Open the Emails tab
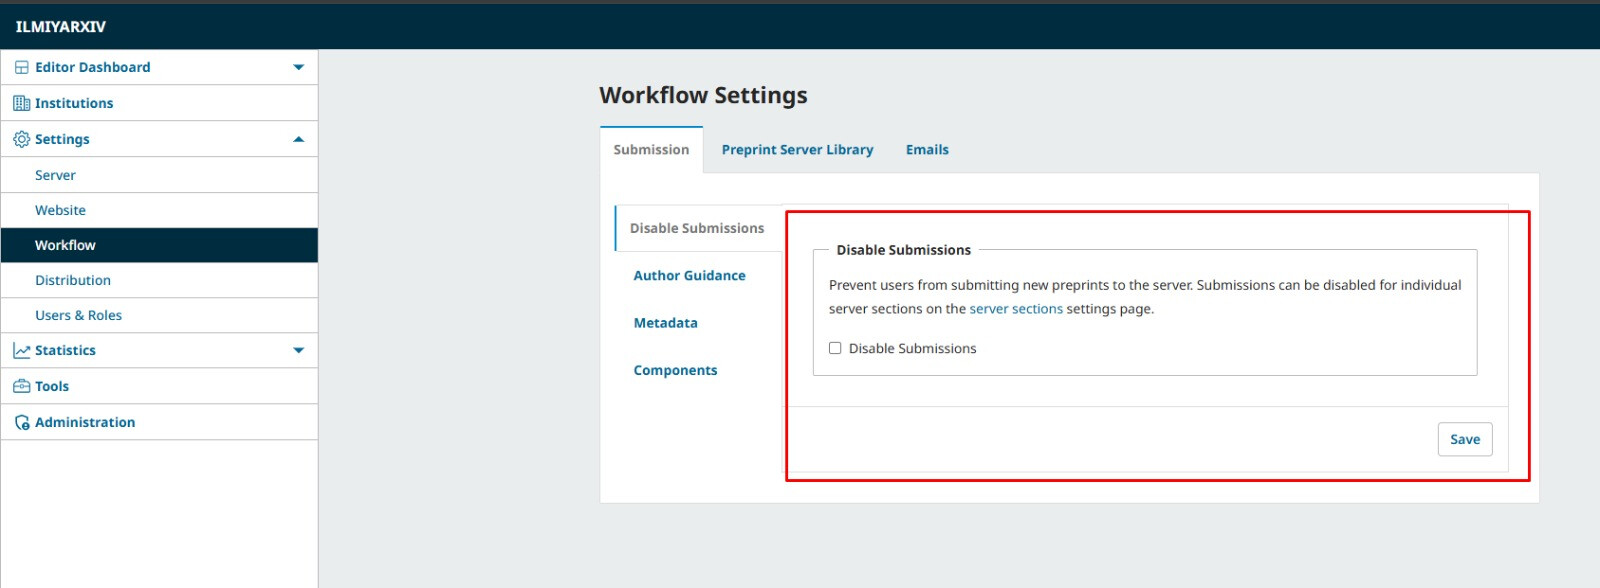The width and height of the screenshot is (1600, 588). [927, 150]
